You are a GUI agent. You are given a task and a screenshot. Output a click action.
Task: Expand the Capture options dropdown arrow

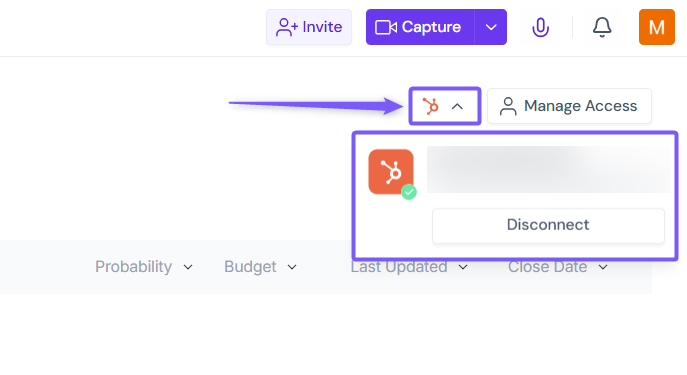pos(491,27)
